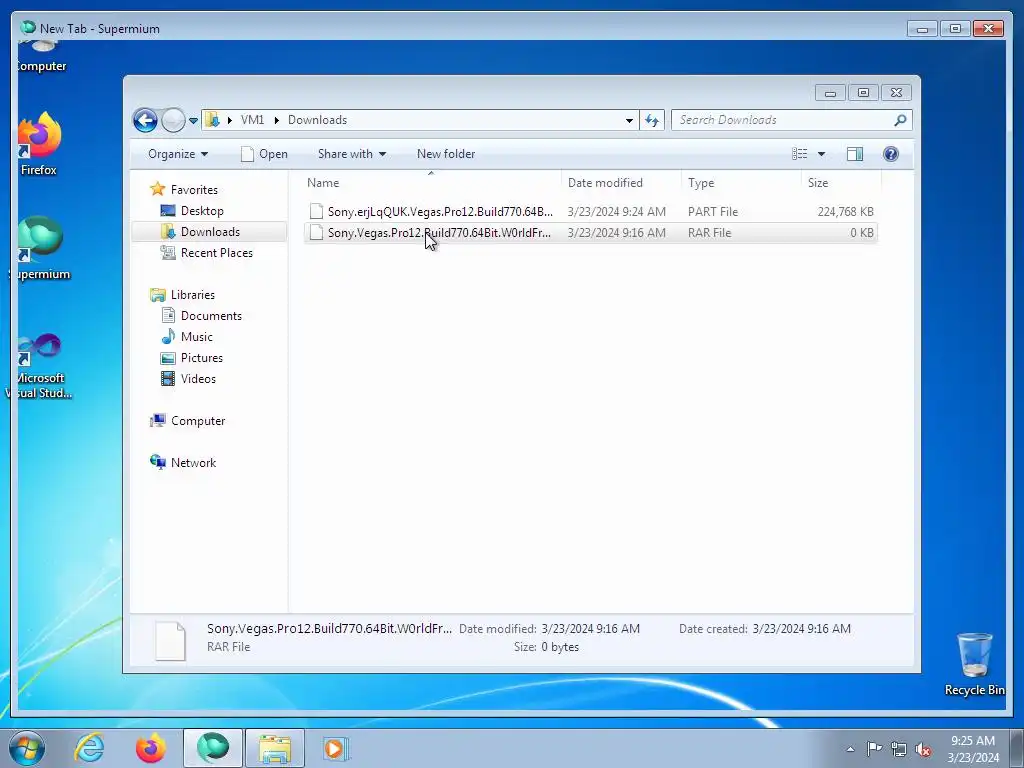Open the Videos library
This screenshot has width=1024, height=768.
(x=198, y=379)
